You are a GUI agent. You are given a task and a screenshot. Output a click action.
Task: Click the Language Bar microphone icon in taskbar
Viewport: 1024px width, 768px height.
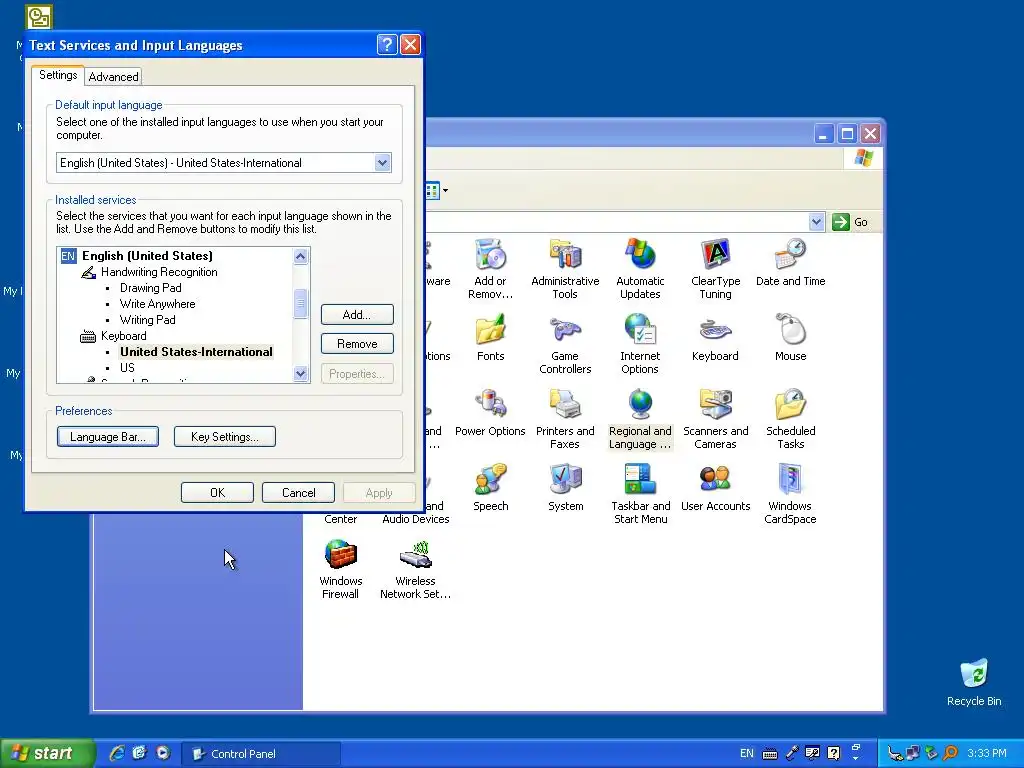click(792, 753)
